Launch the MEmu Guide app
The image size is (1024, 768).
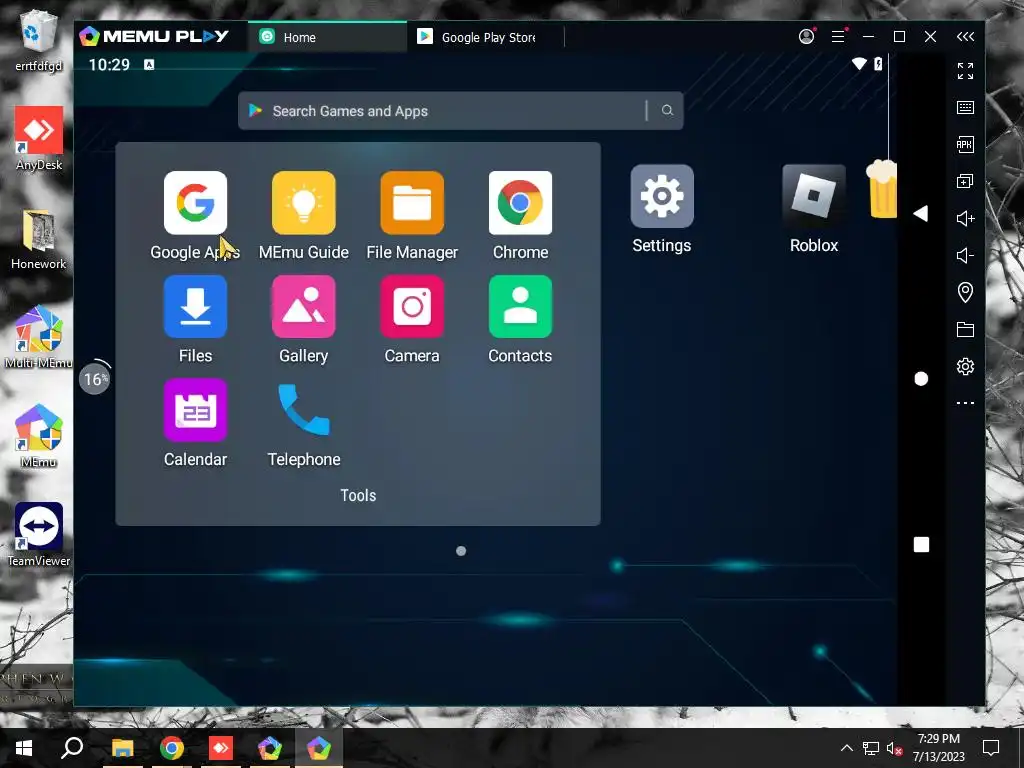tap(304, 203)
